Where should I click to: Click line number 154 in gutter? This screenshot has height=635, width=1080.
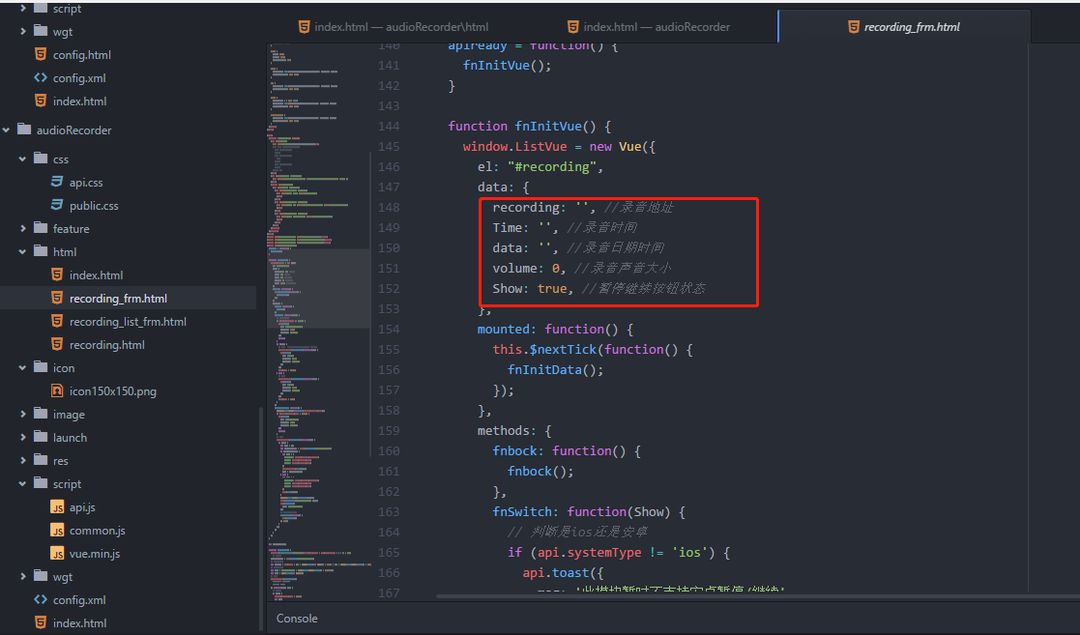point(388,329)
